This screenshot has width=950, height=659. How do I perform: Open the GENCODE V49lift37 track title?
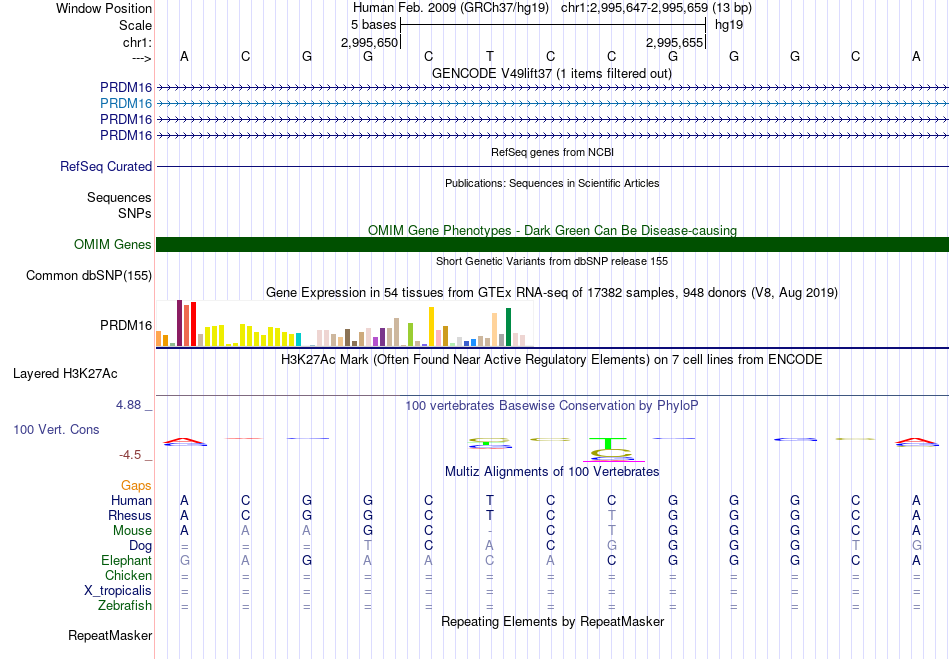[552, 73]
